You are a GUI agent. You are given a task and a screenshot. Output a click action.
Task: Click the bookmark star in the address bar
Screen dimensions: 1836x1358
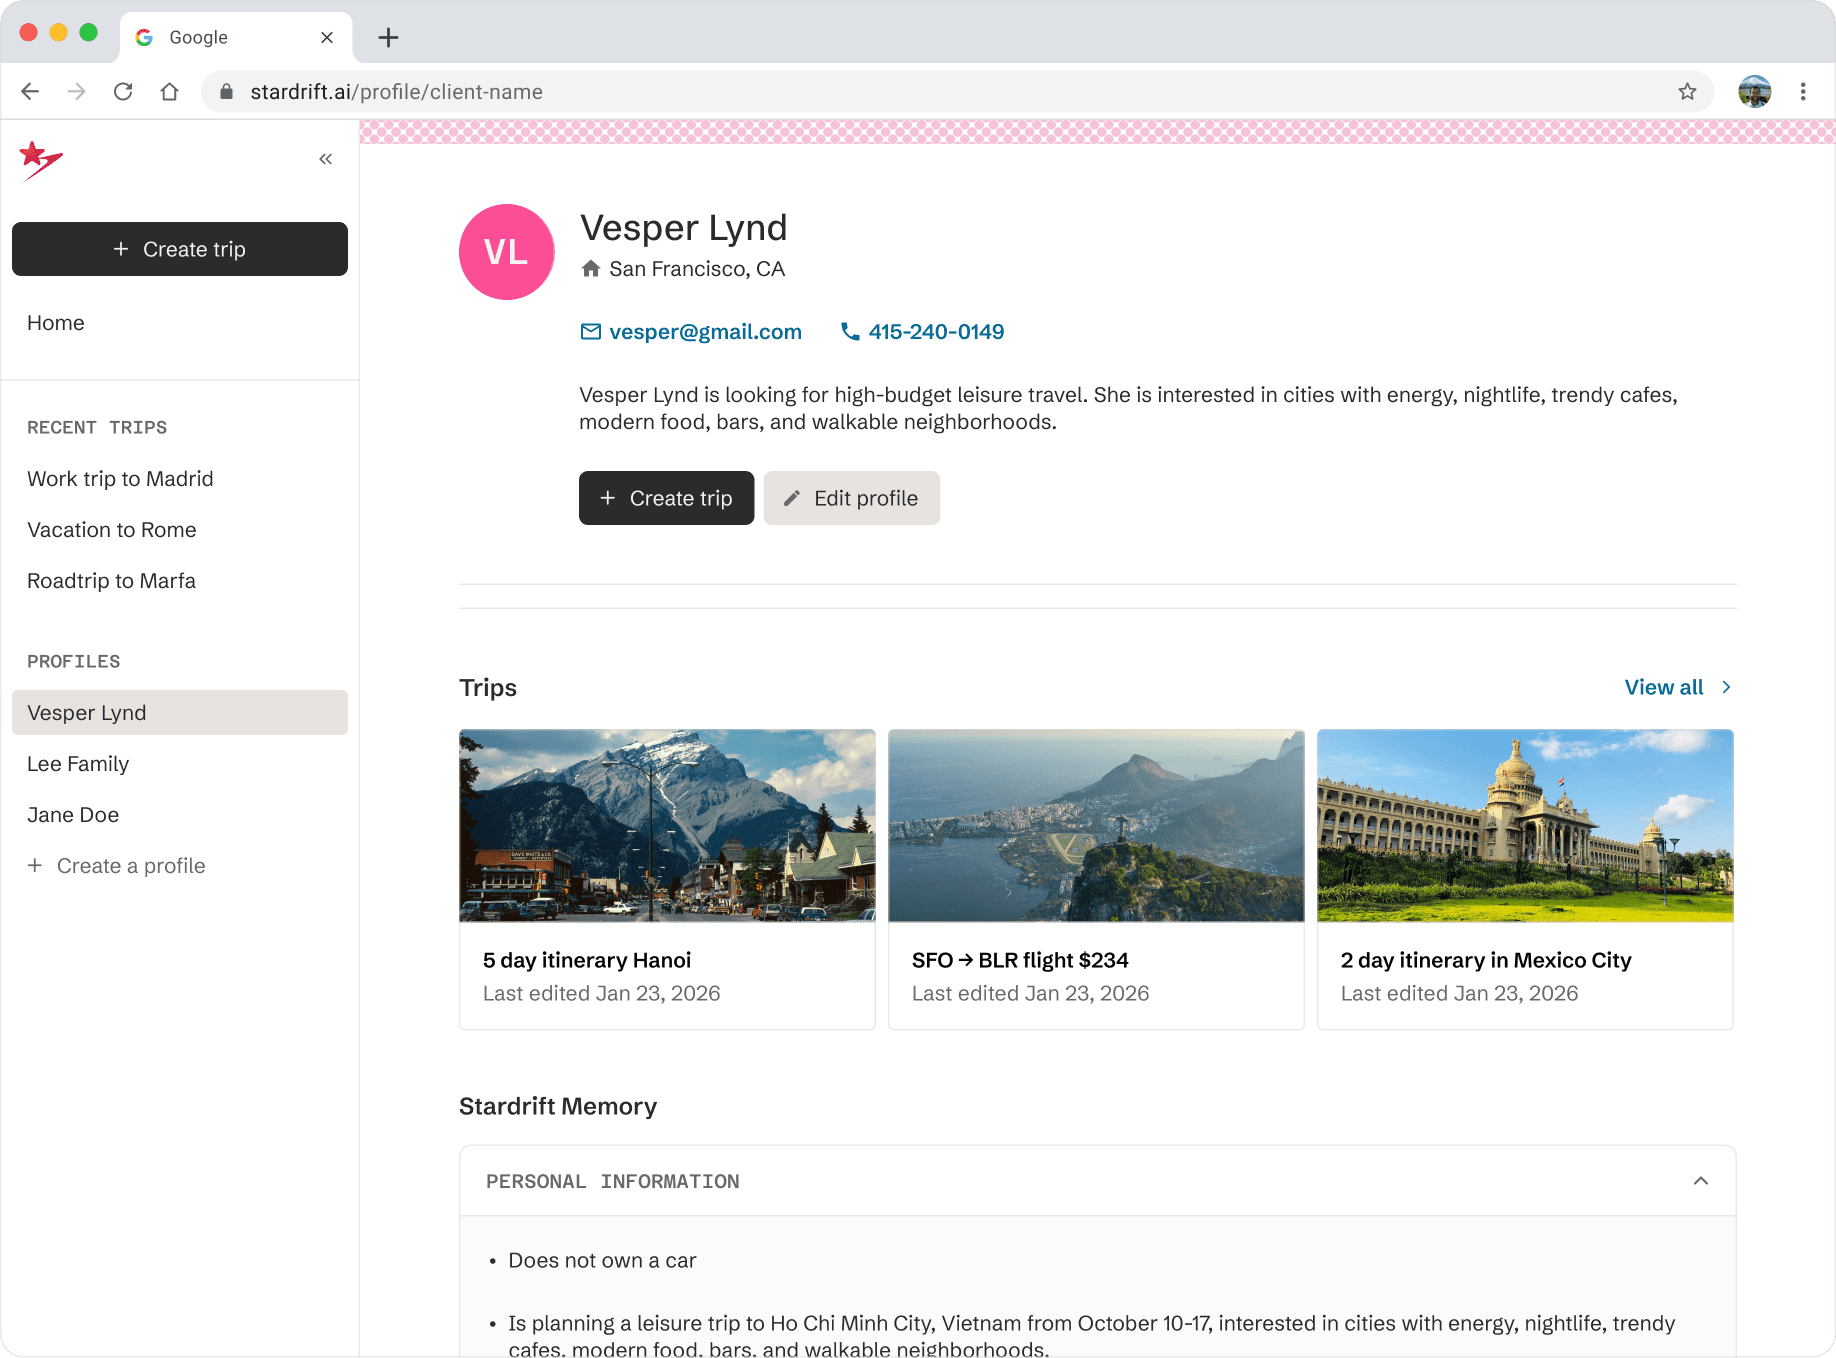[1688, 91]
